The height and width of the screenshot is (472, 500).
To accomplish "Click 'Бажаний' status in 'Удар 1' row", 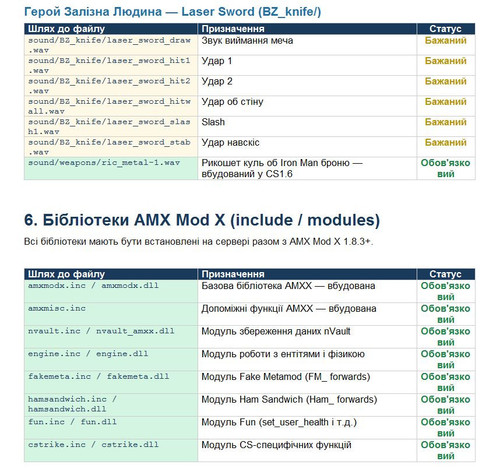I will point(445,61).
